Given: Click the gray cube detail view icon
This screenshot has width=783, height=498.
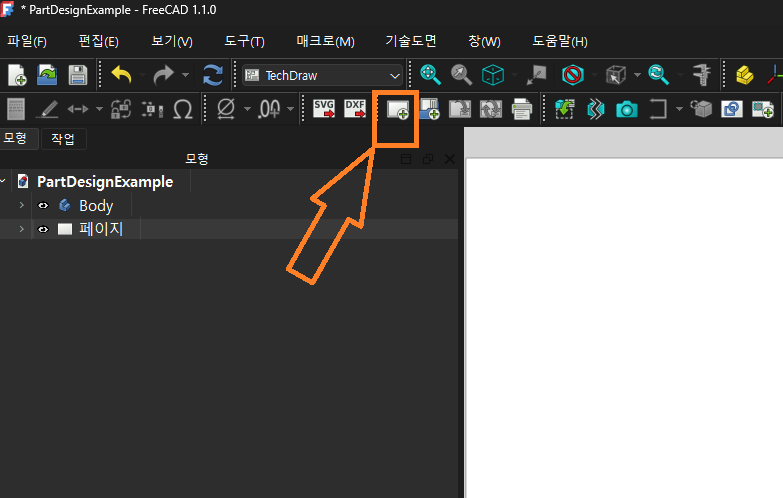Looking at the screenshot, I should click(701, 108).
